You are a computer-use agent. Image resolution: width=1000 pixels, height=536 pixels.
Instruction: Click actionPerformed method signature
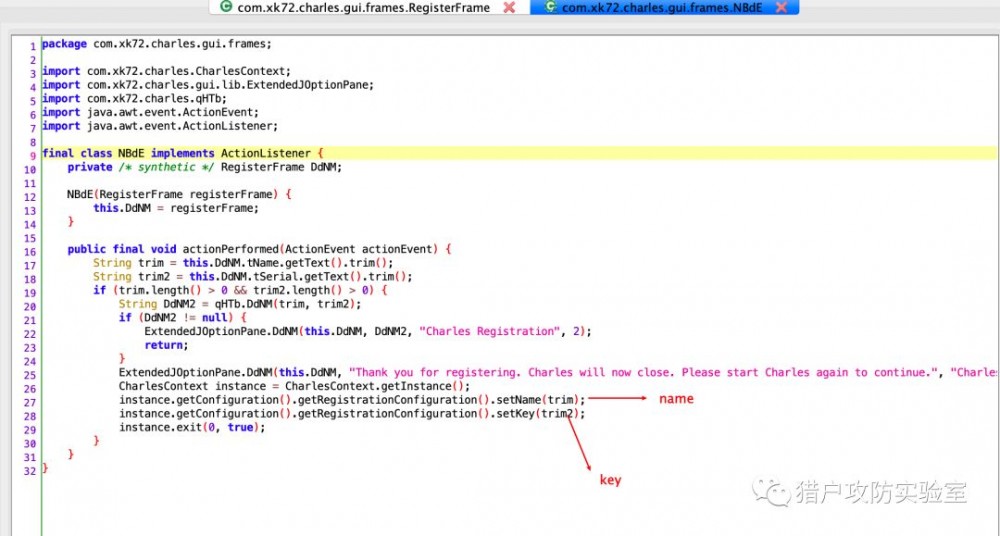click(x=260, y=249)
